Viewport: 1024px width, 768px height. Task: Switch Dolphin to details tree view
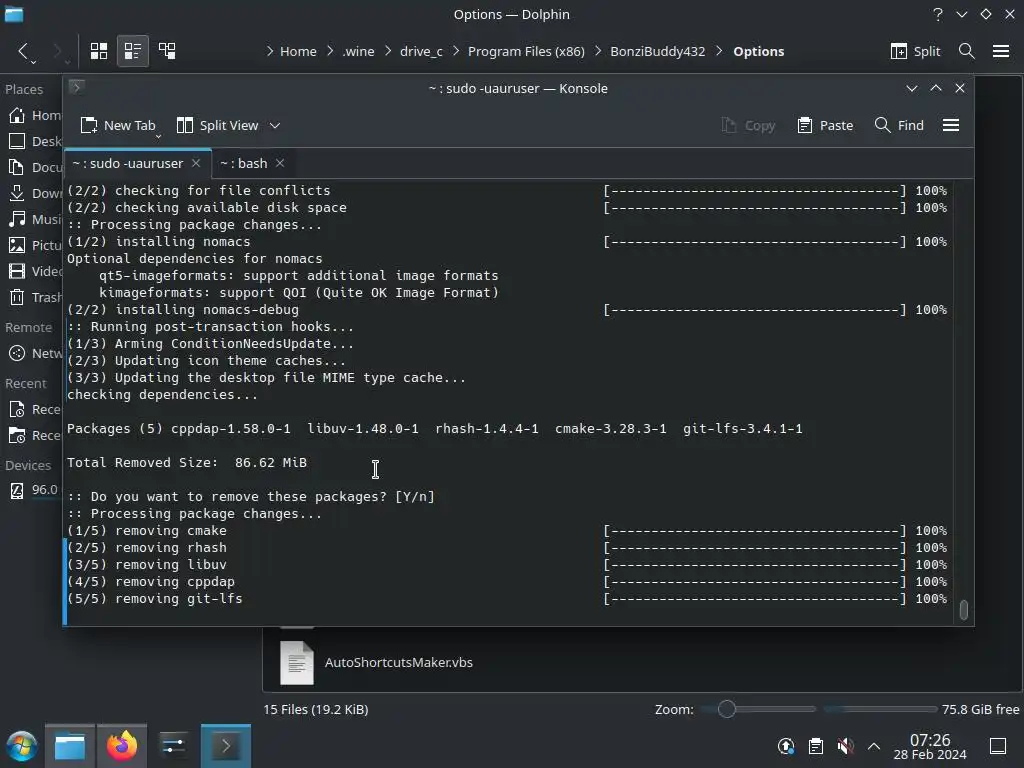(167, 51)
